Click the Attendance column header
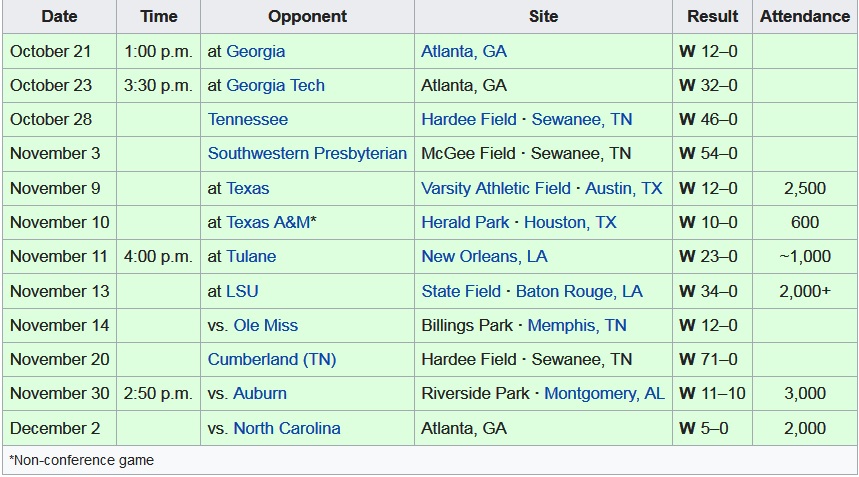The height and width of the screenshot is (477, 859). (804, 16)
